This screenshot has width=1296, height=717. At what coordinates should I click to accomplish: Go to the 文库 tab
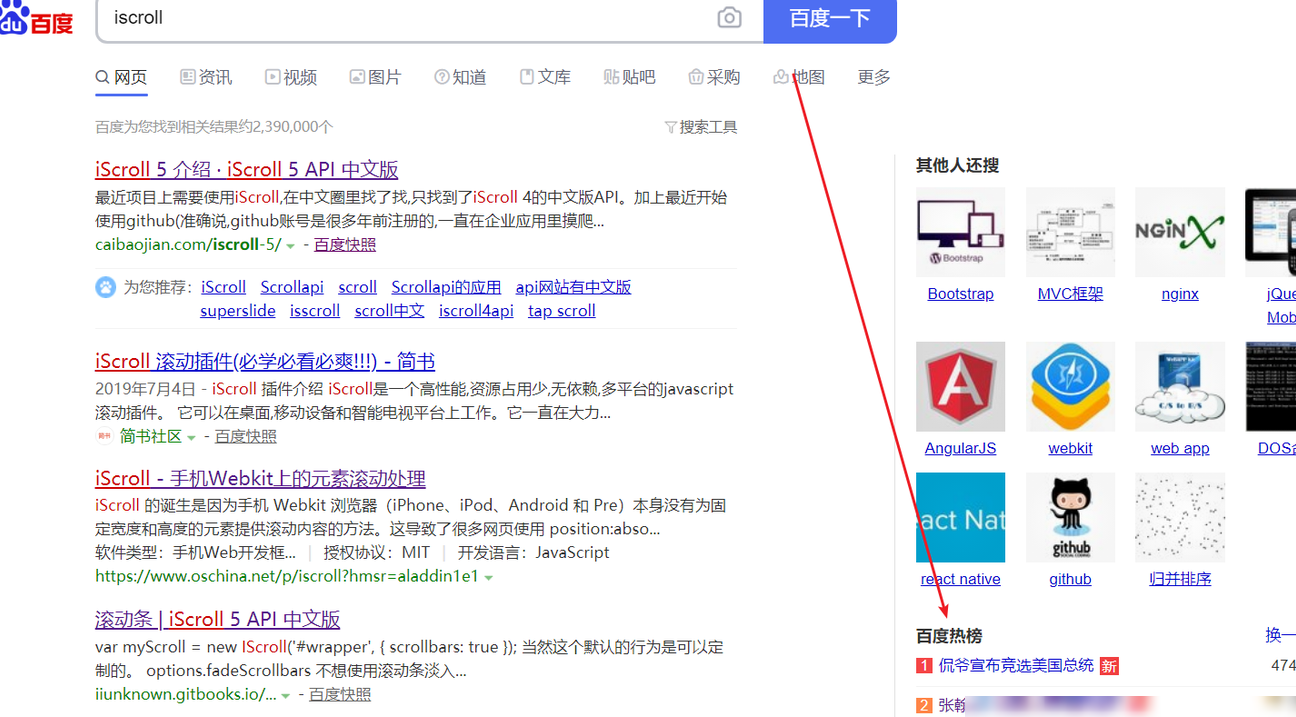[546, 77]
